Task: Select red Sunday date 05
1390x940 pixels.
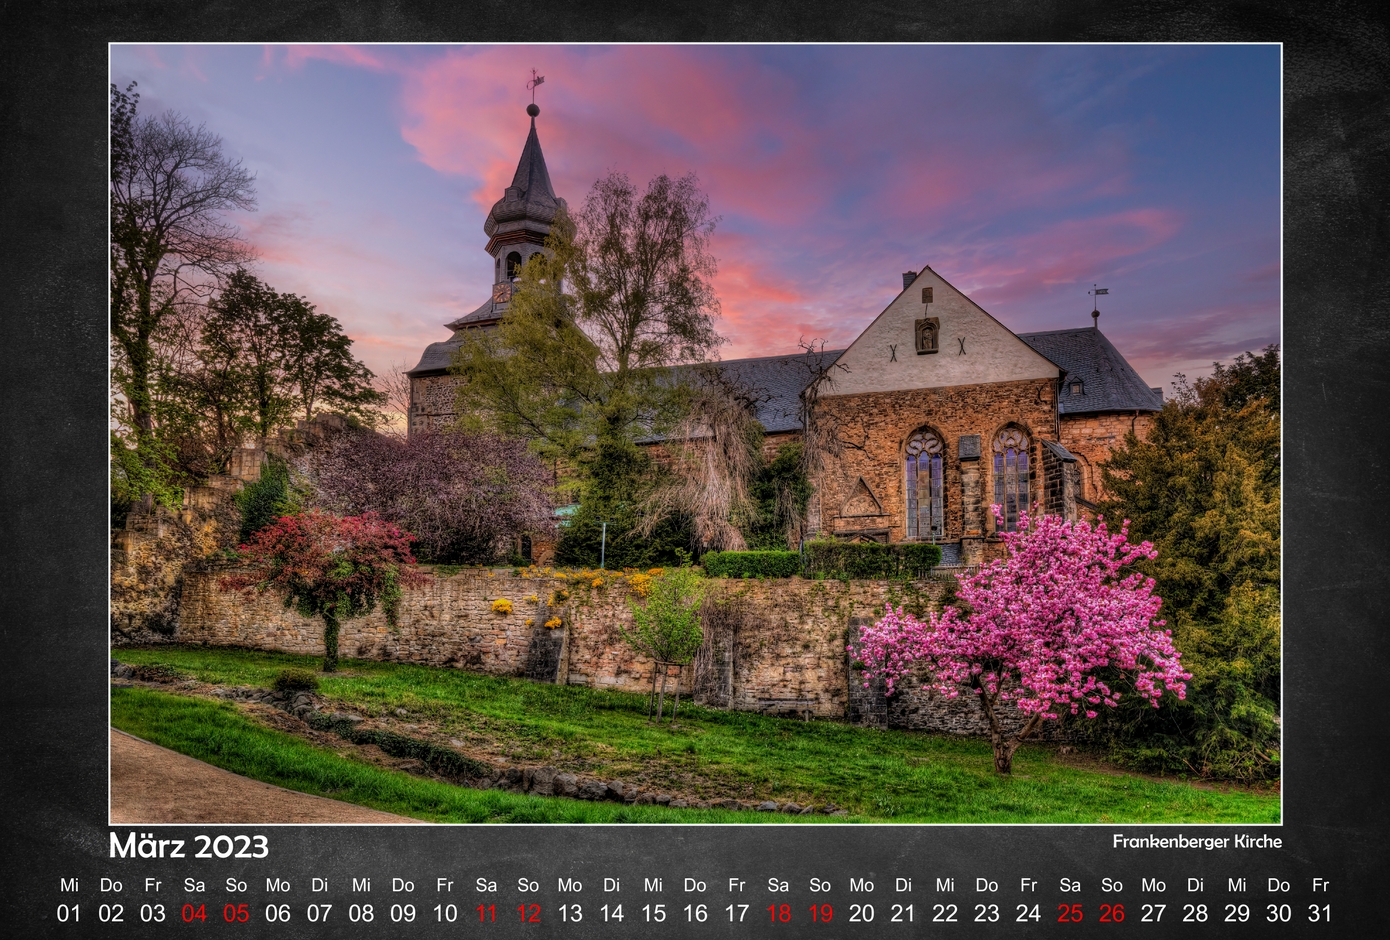Action: tap(236, 913)
